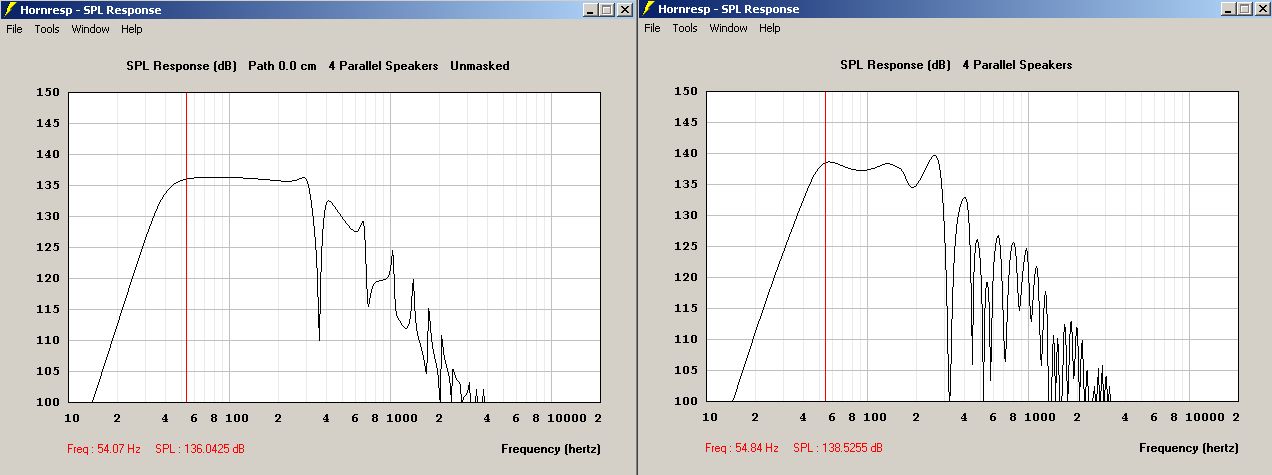Screen dimensions: 1272x475
Task: Click 'Frequency (hertz)' label in right window
Action: (1188, 448)
